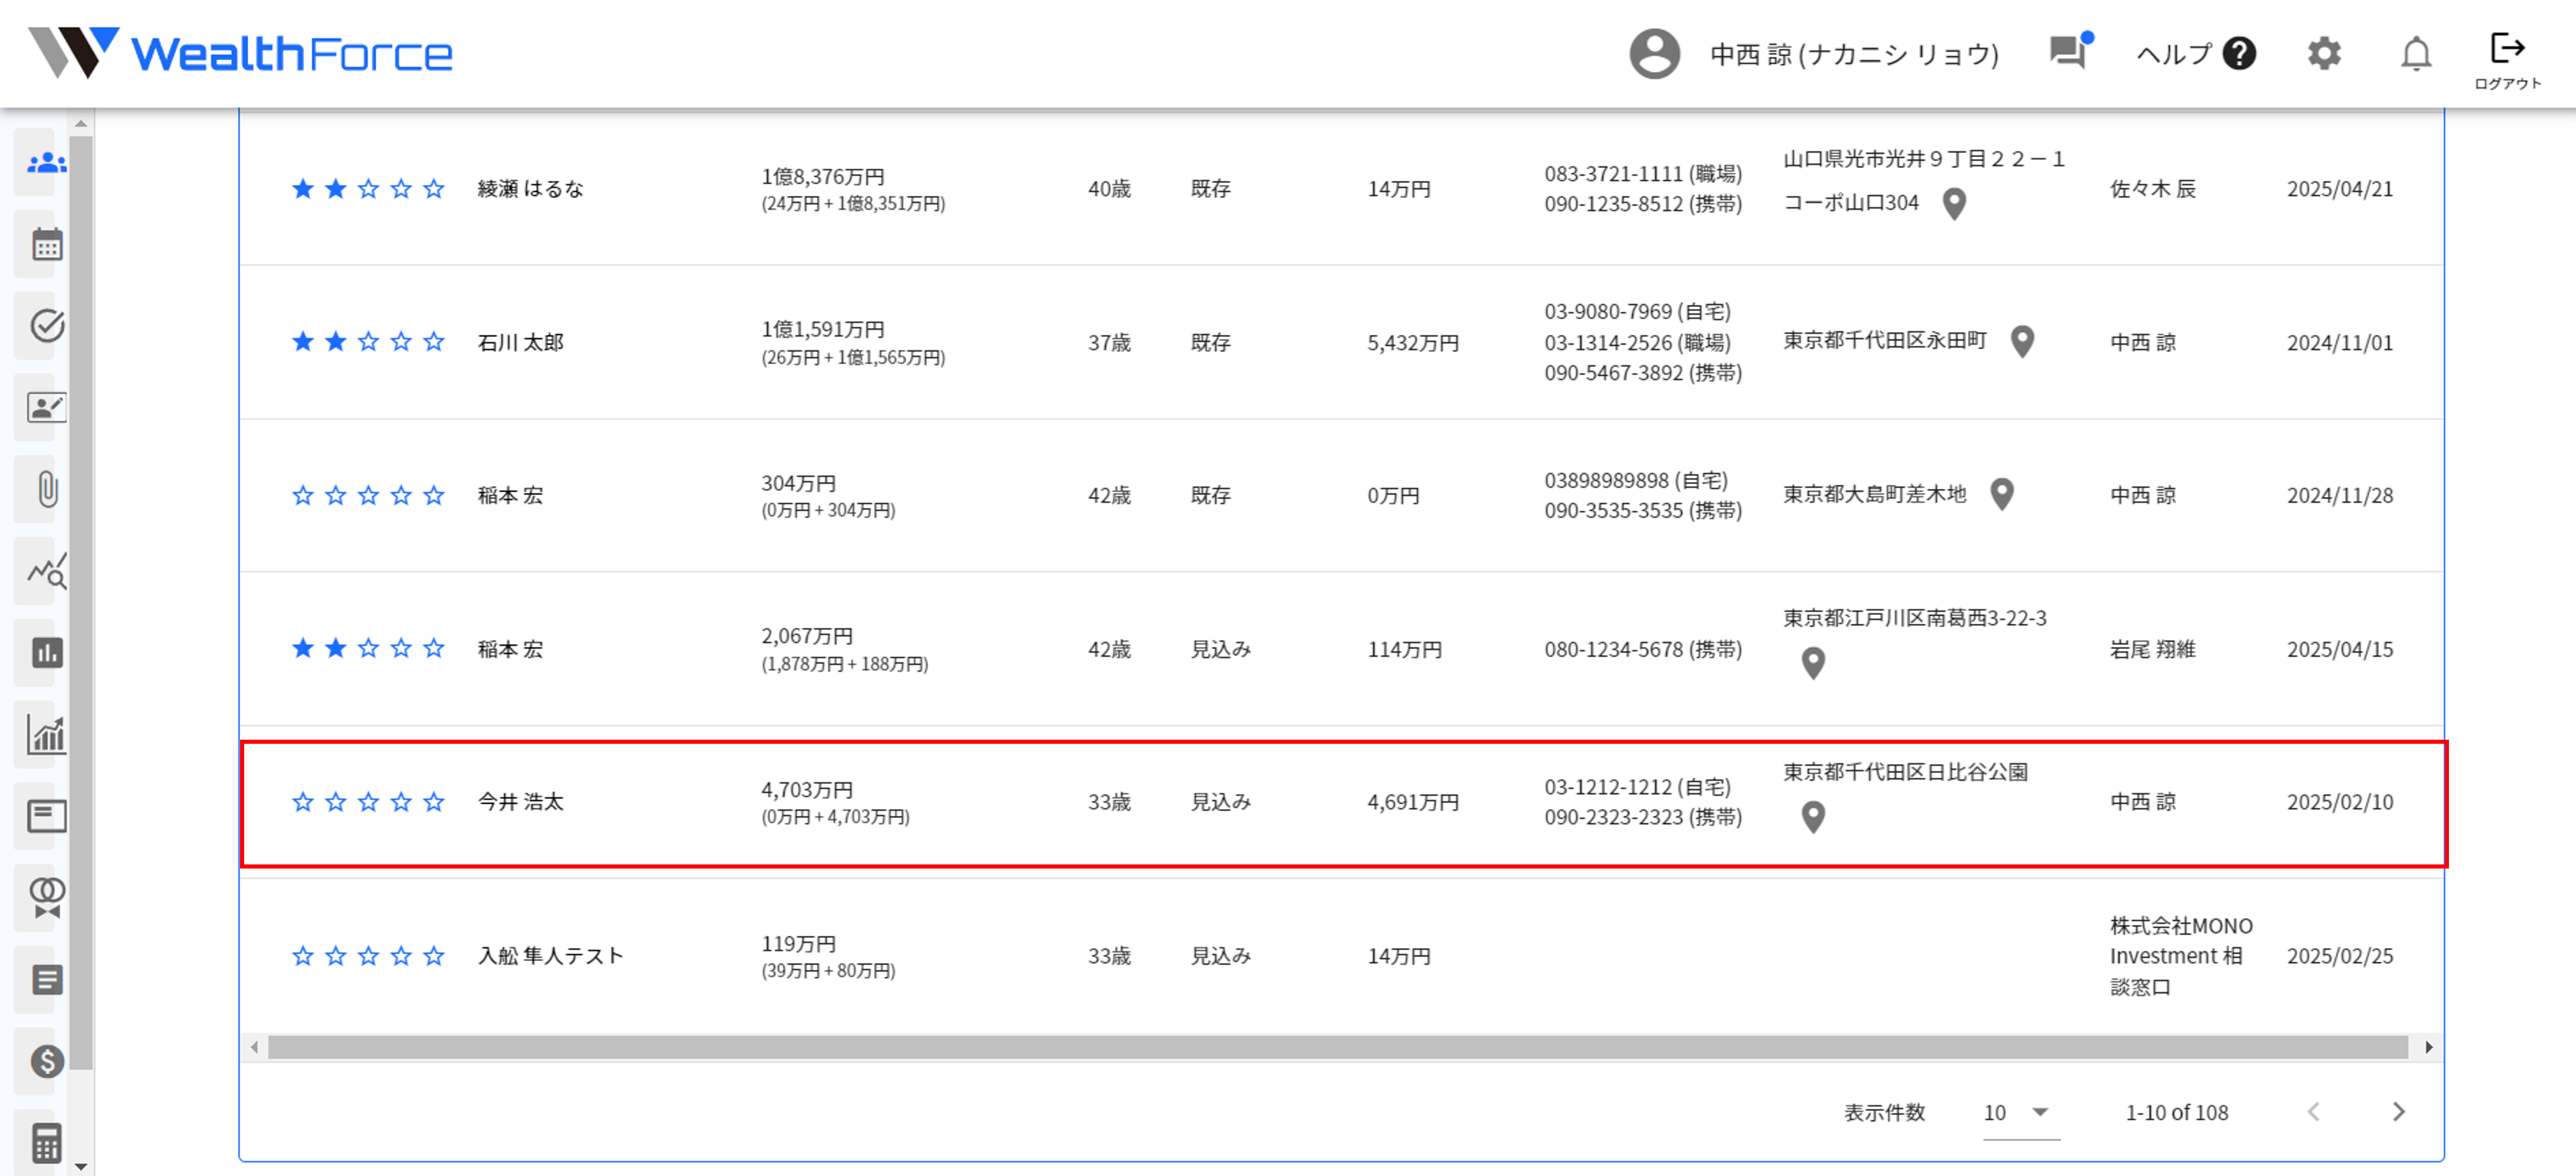Open the chat messages icon in header

point(2066,53)
